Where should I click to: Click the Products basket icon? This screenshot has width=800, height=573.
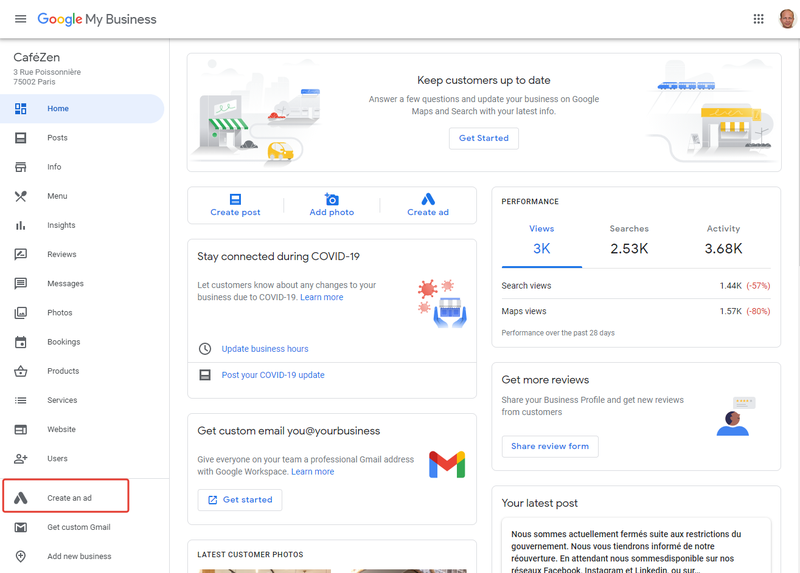pos(20,371)
